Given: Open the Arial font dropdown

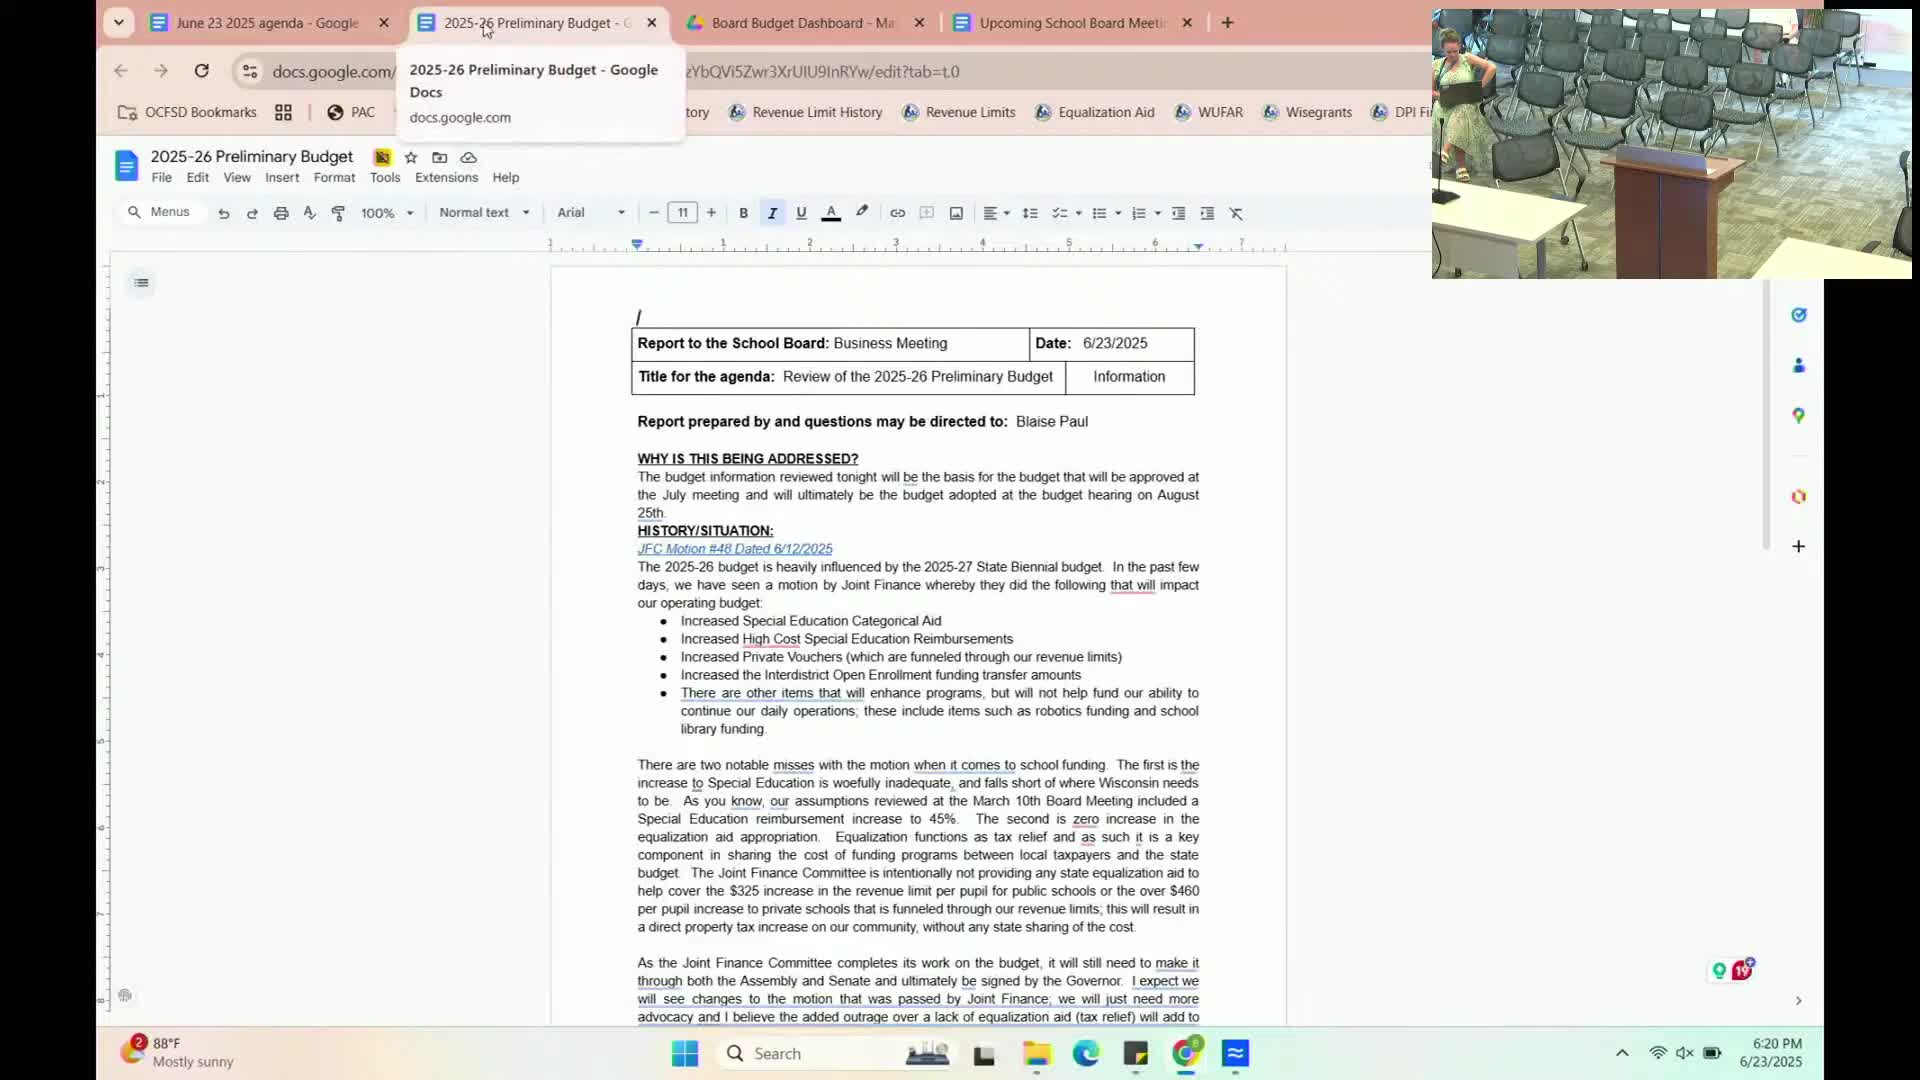Looking at the screenshot, I should (x=591, y=213).
